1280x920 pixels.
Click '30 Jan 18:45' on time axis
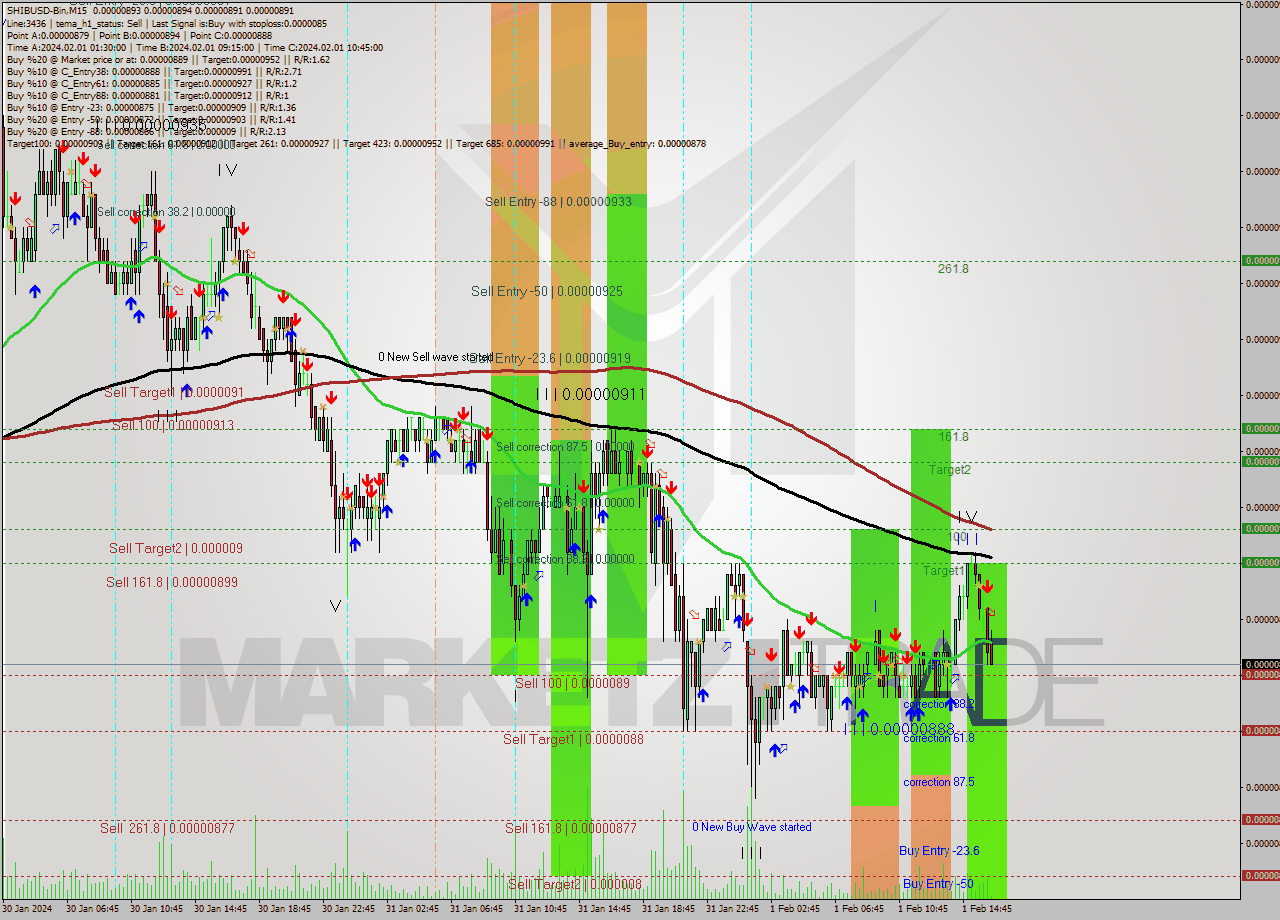click(x=283, y=909)
